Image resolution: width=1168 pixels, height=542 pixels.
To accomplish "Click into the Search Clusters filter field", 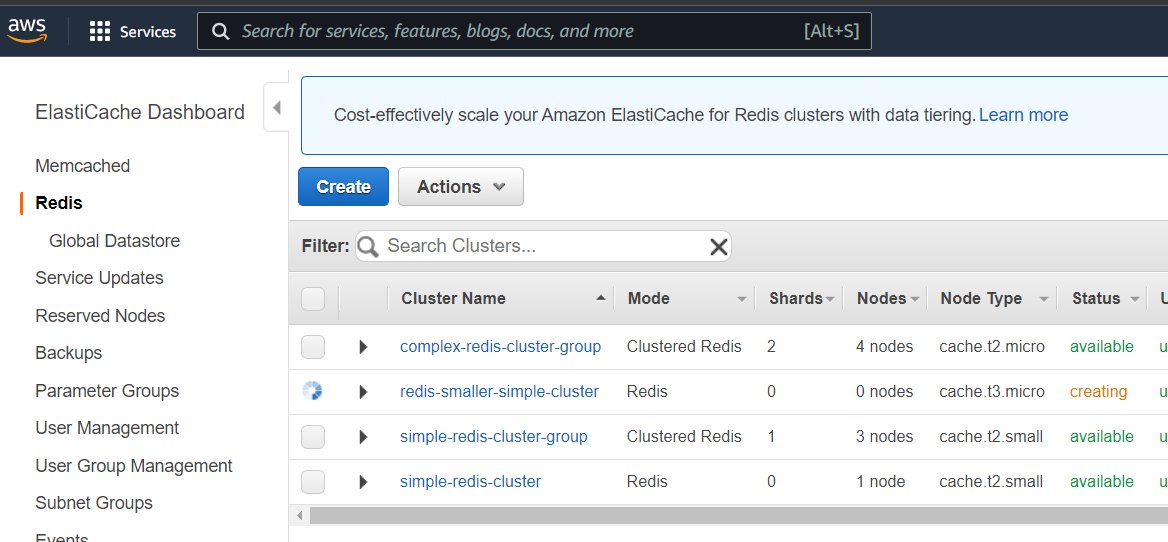I will point(543,246).
